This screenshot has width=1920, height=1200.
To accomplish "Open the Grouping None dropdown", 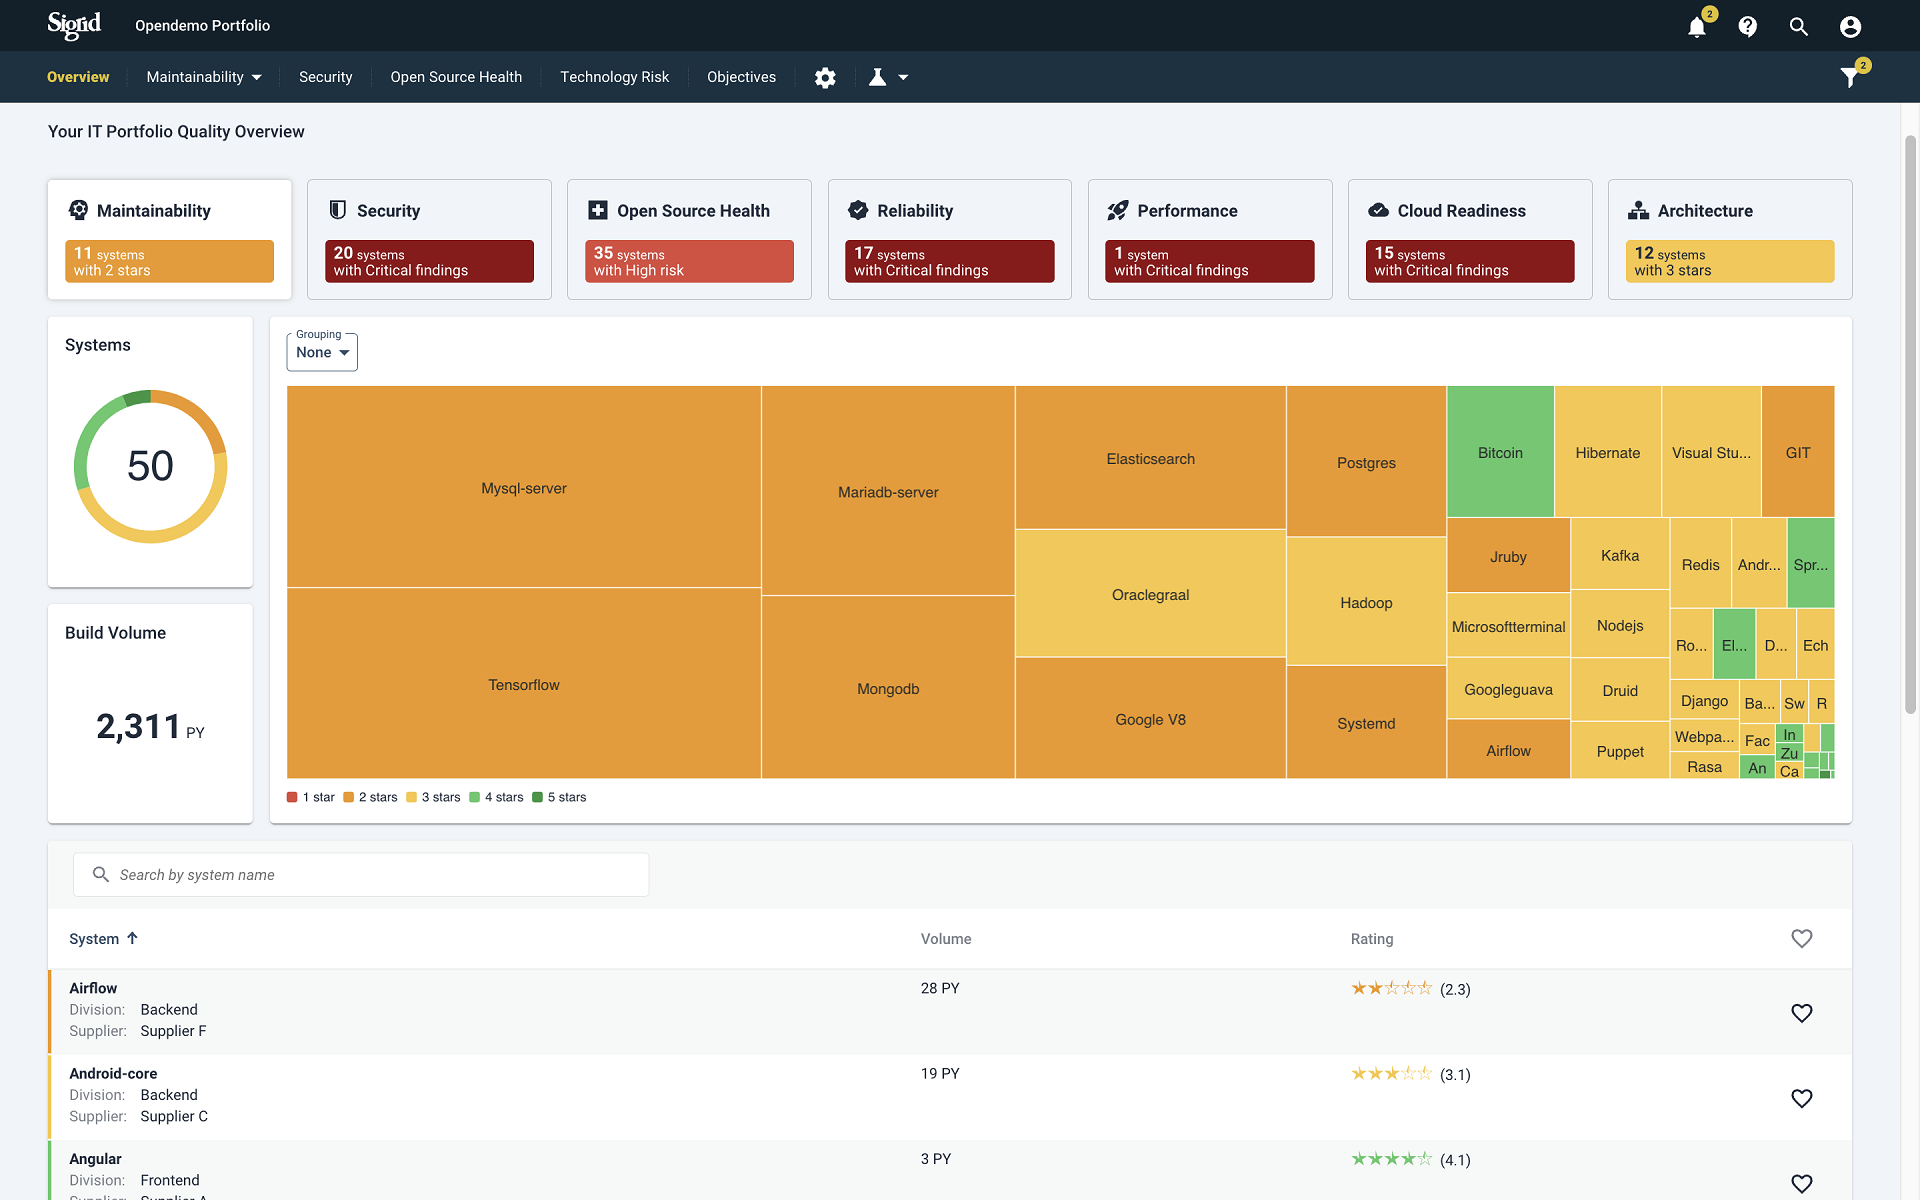I will click(x=322, y=352).
